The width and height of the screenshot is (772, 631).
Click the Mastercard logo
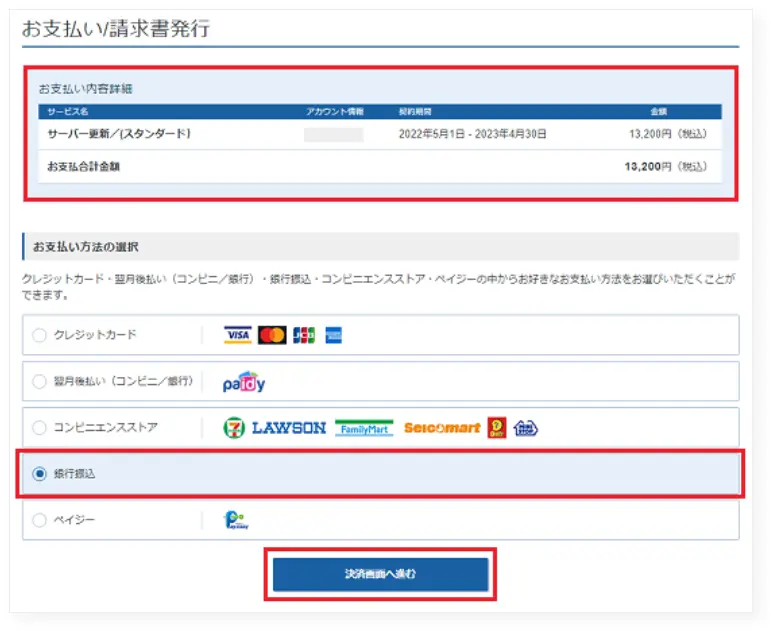click(x=272, y=335)
